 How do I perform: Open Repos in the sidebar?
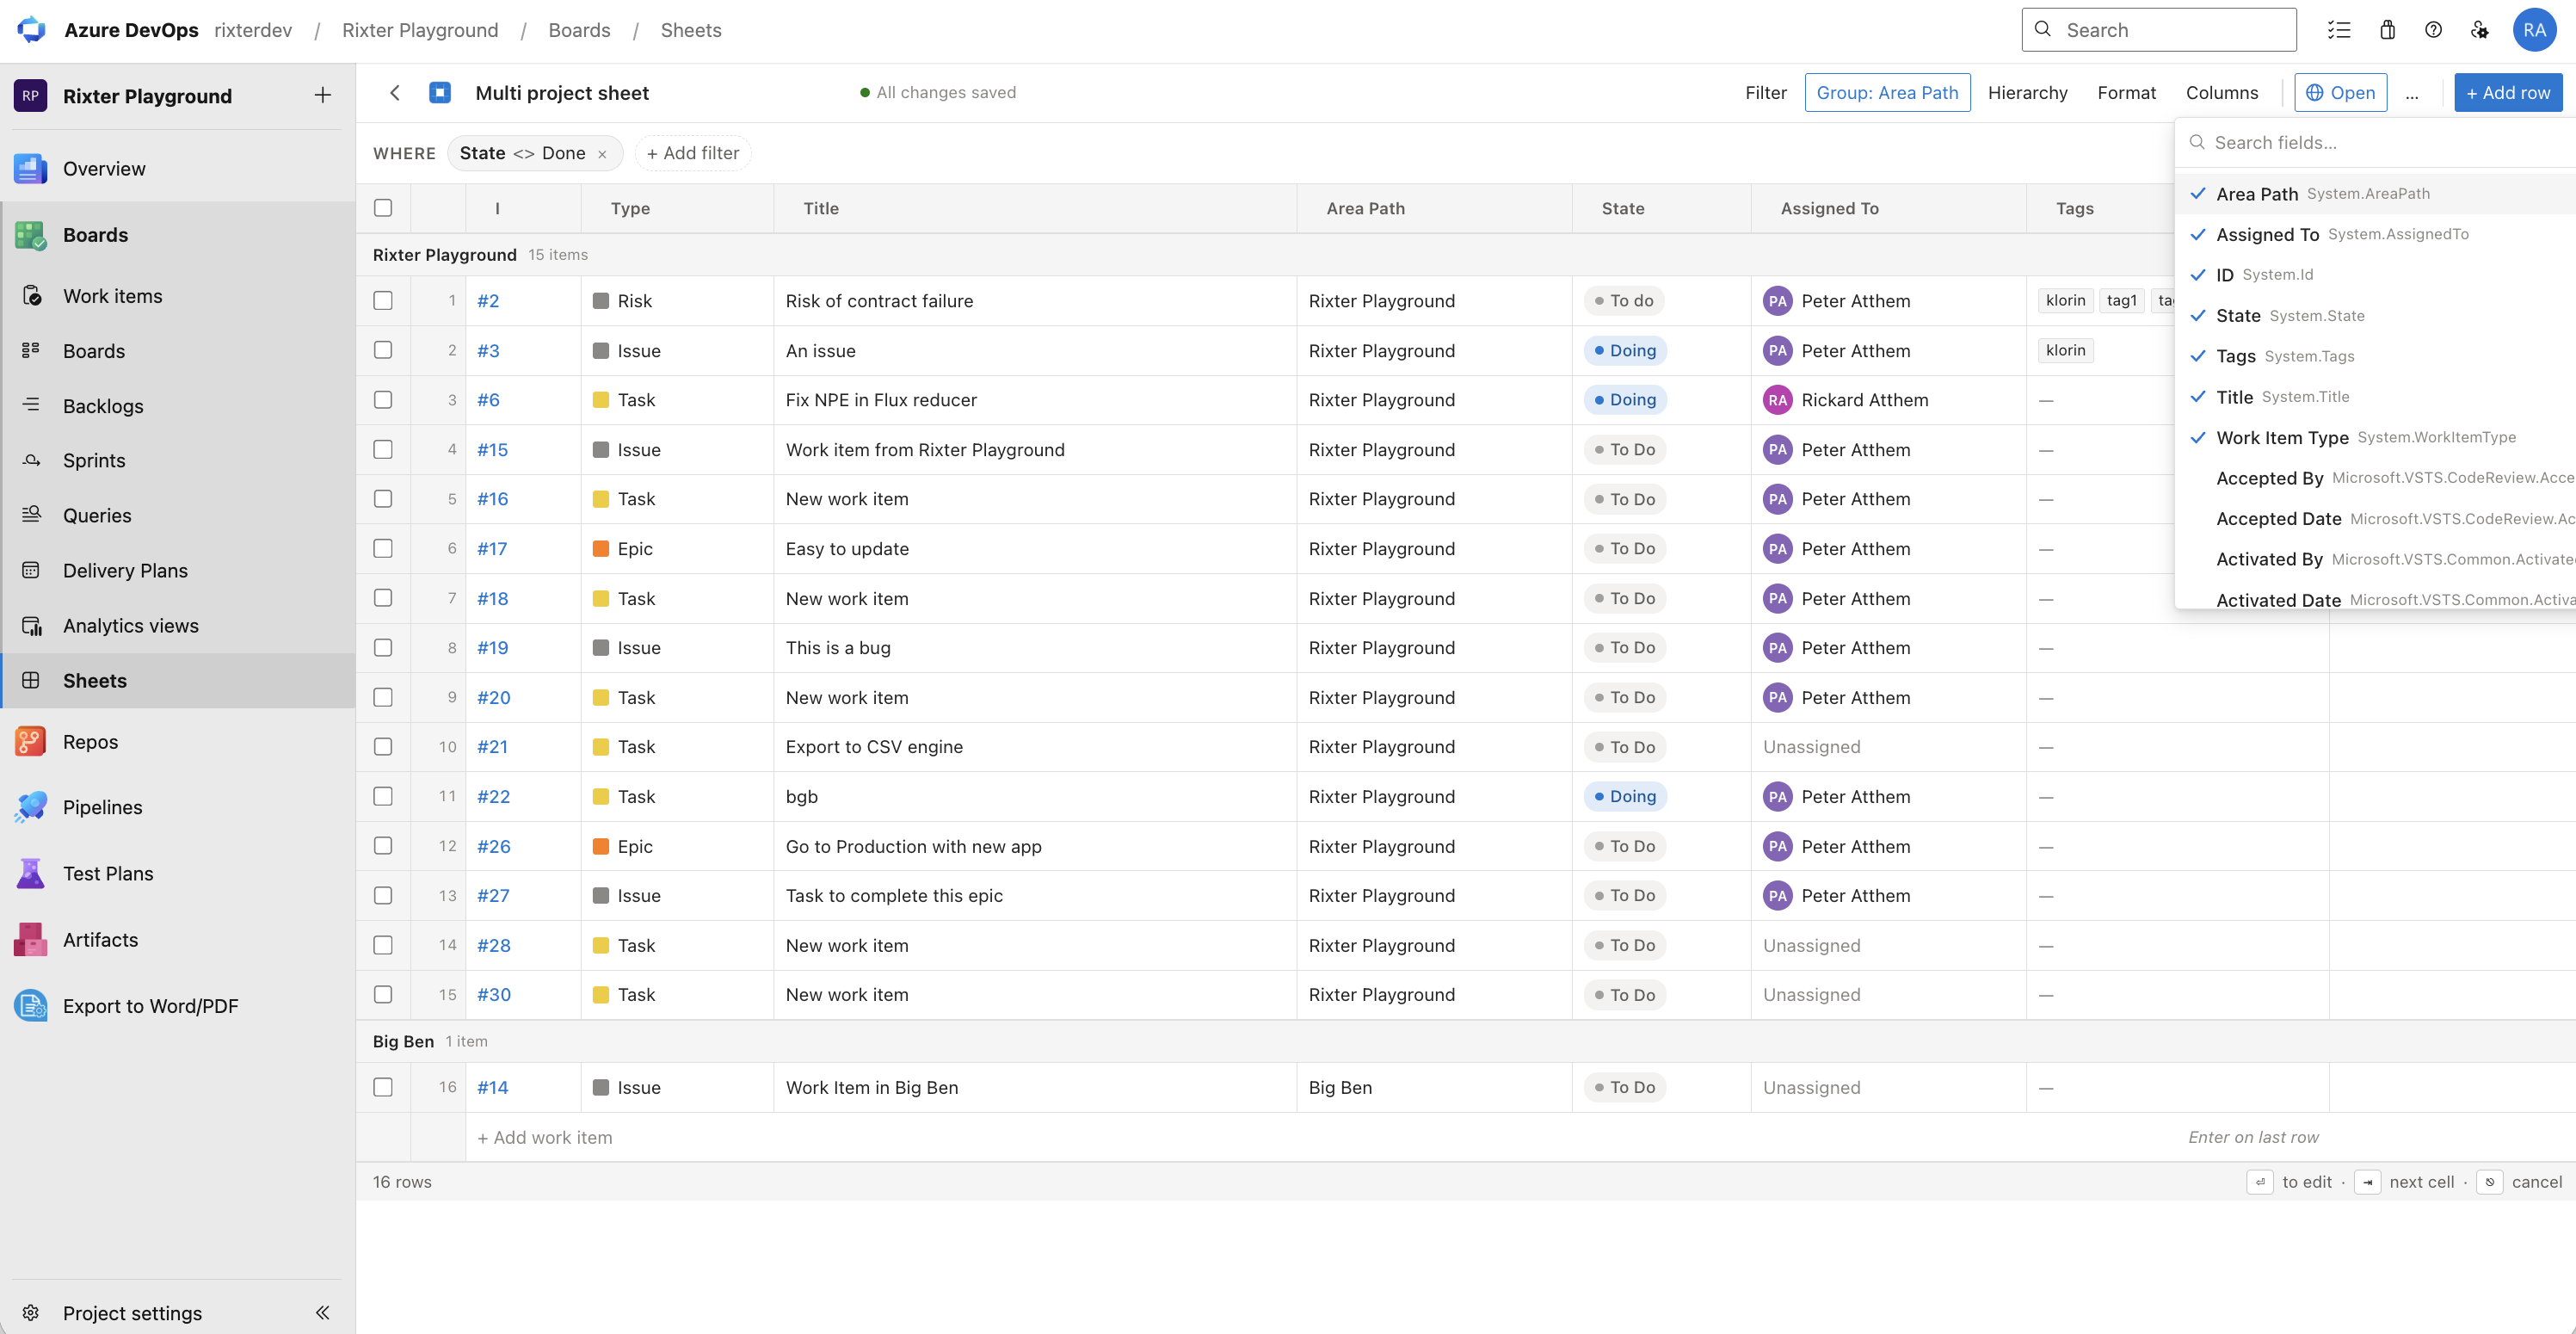pyautogui.click(x=178, y=741)
